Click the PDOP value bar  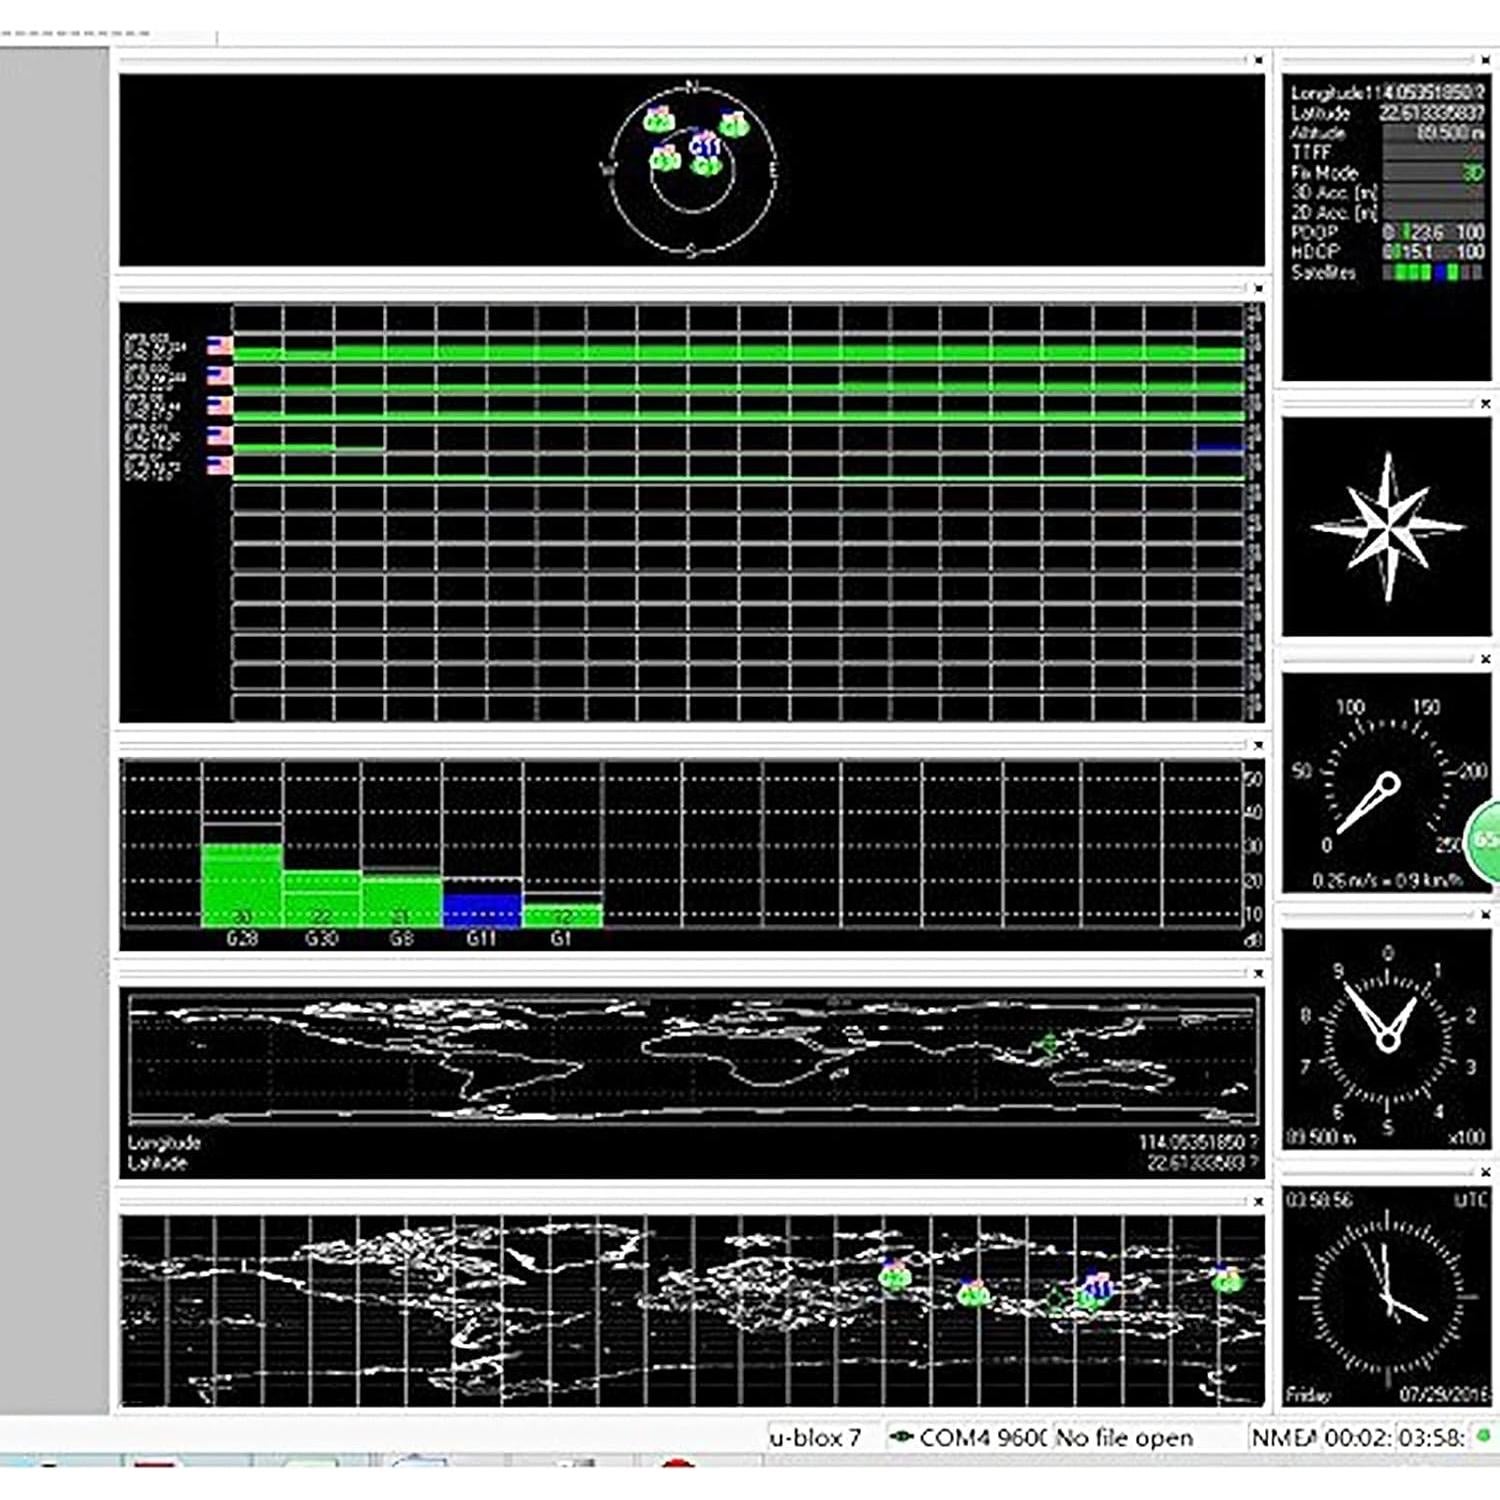(x=1433, y=232)
